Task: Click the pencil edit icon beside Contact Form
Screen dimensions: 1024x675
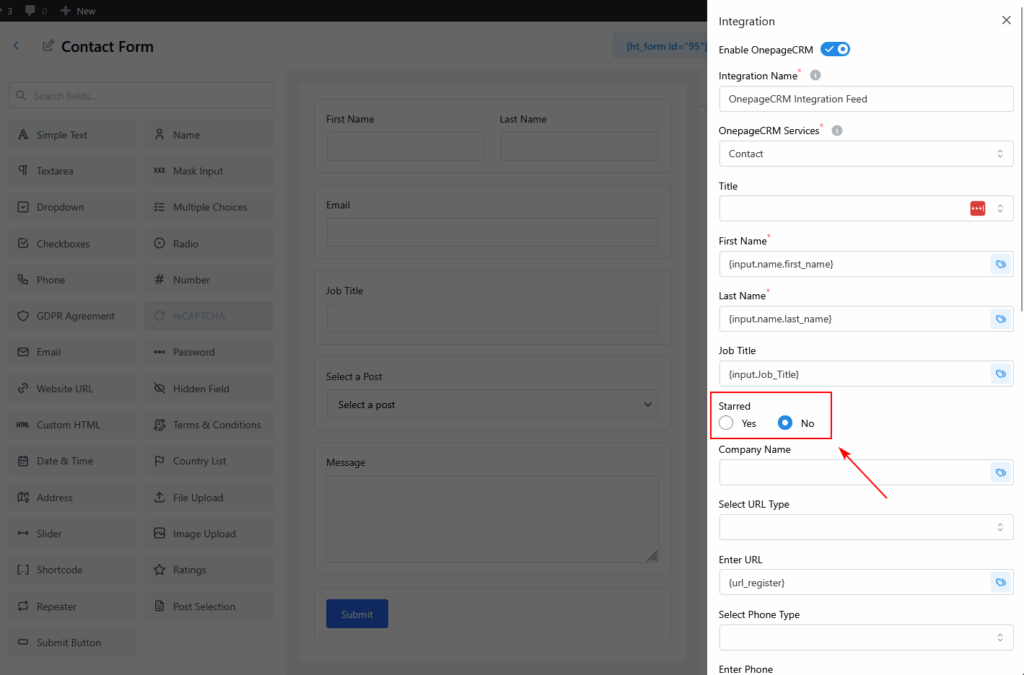Action: pos(48,46)
